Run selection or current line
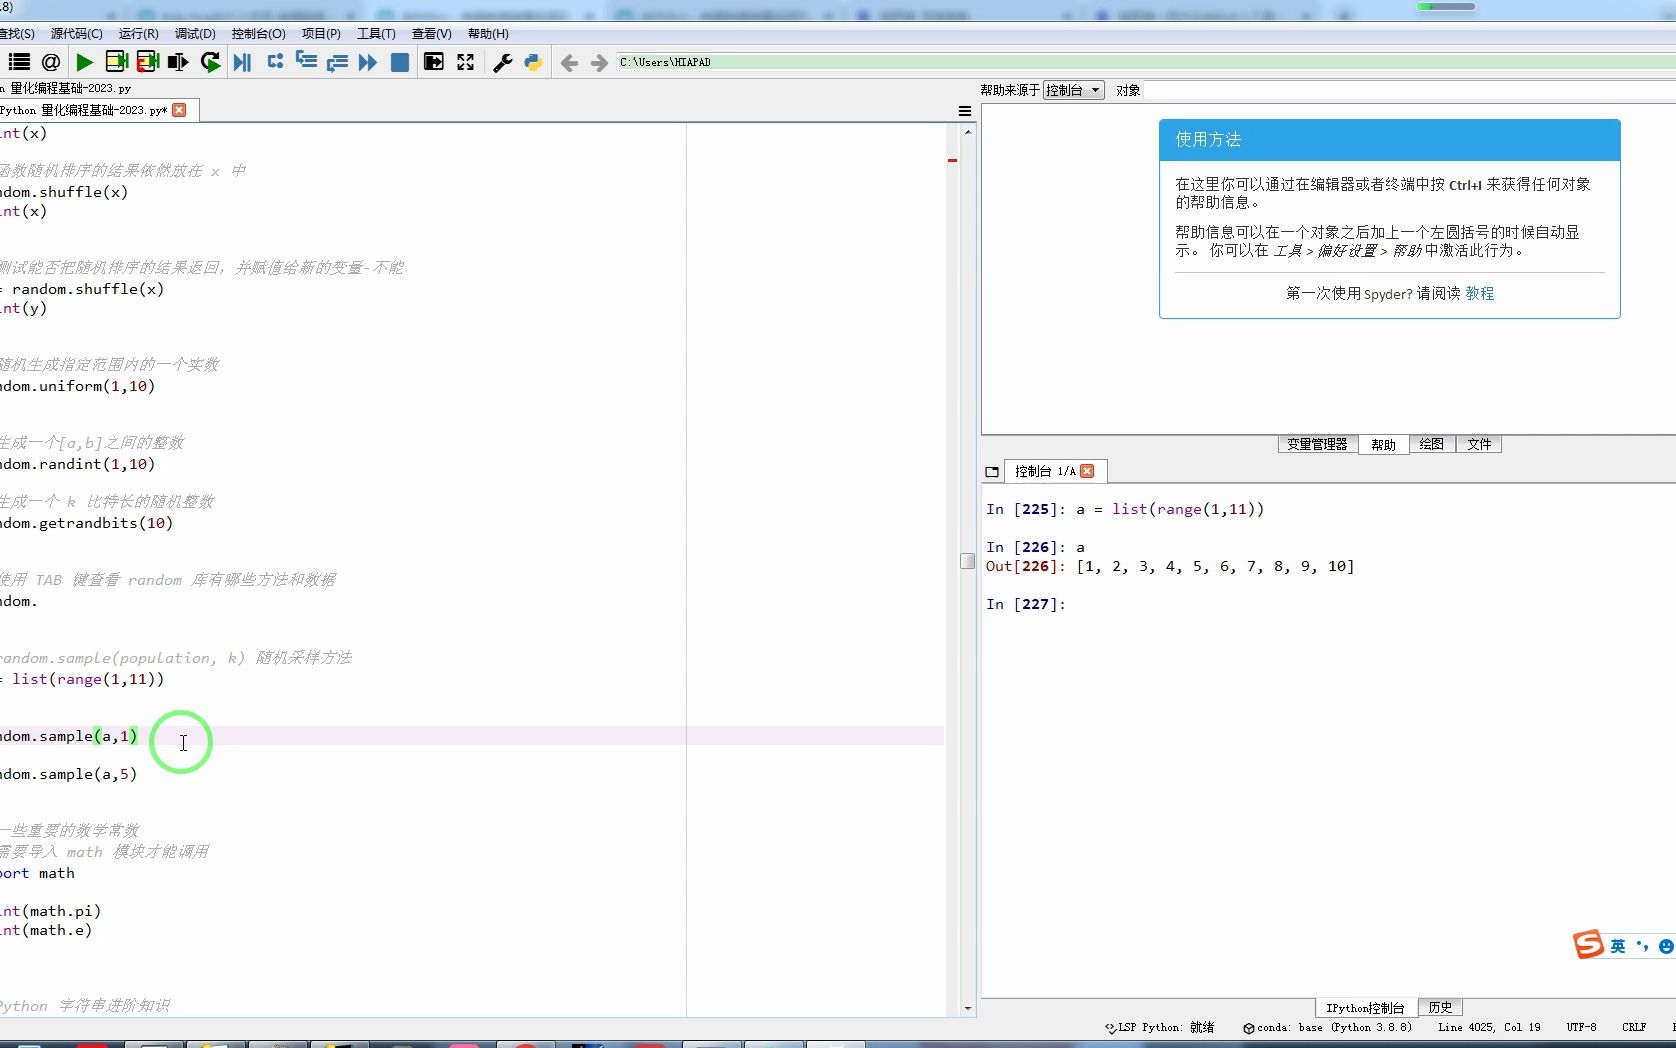Image resolution: width=1676 pixels, height=1048 pixels. click(178, 62)
